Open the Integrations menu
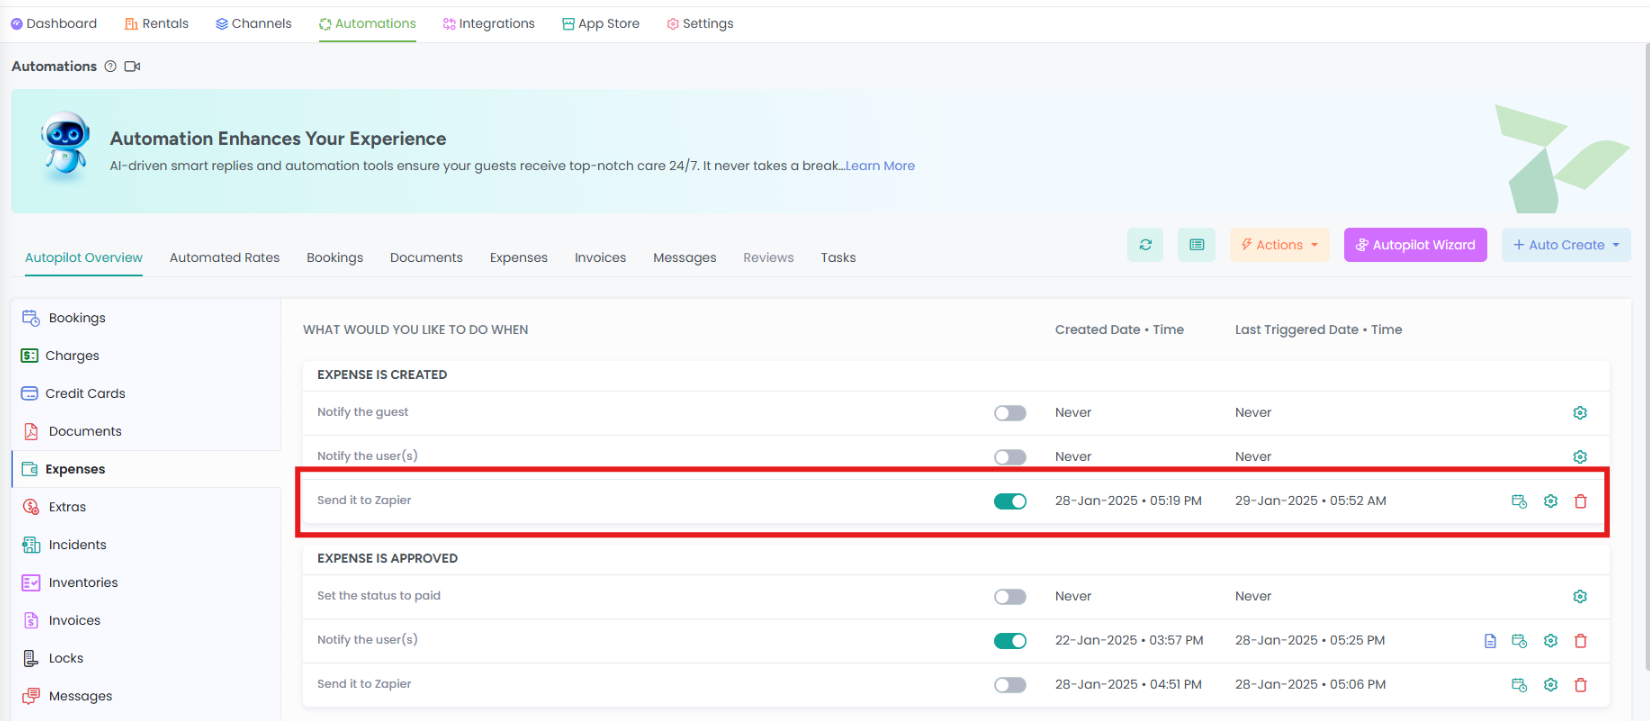 (x=489, y=23)
